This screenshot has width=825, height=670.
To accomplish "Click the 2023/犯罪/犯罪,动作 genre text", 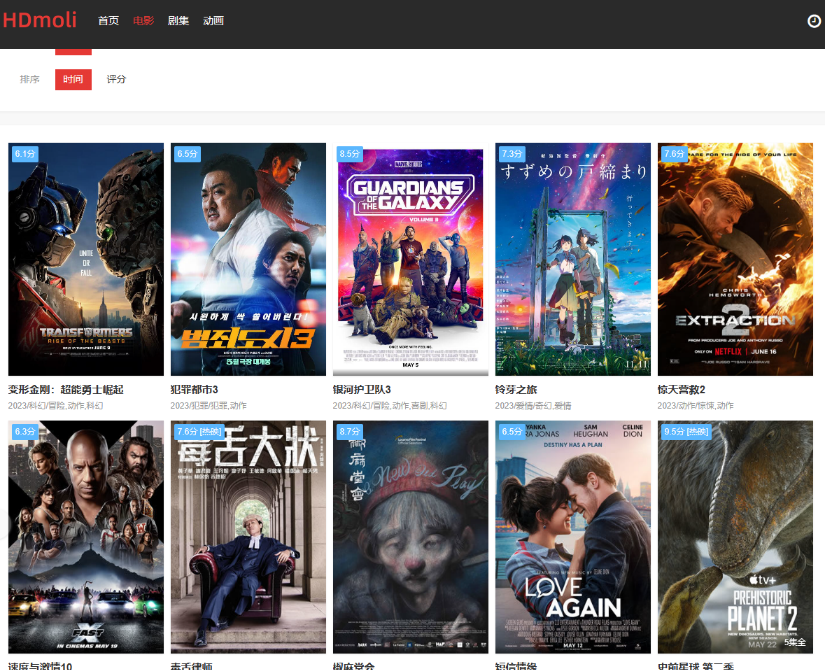I will click(208, 406).
